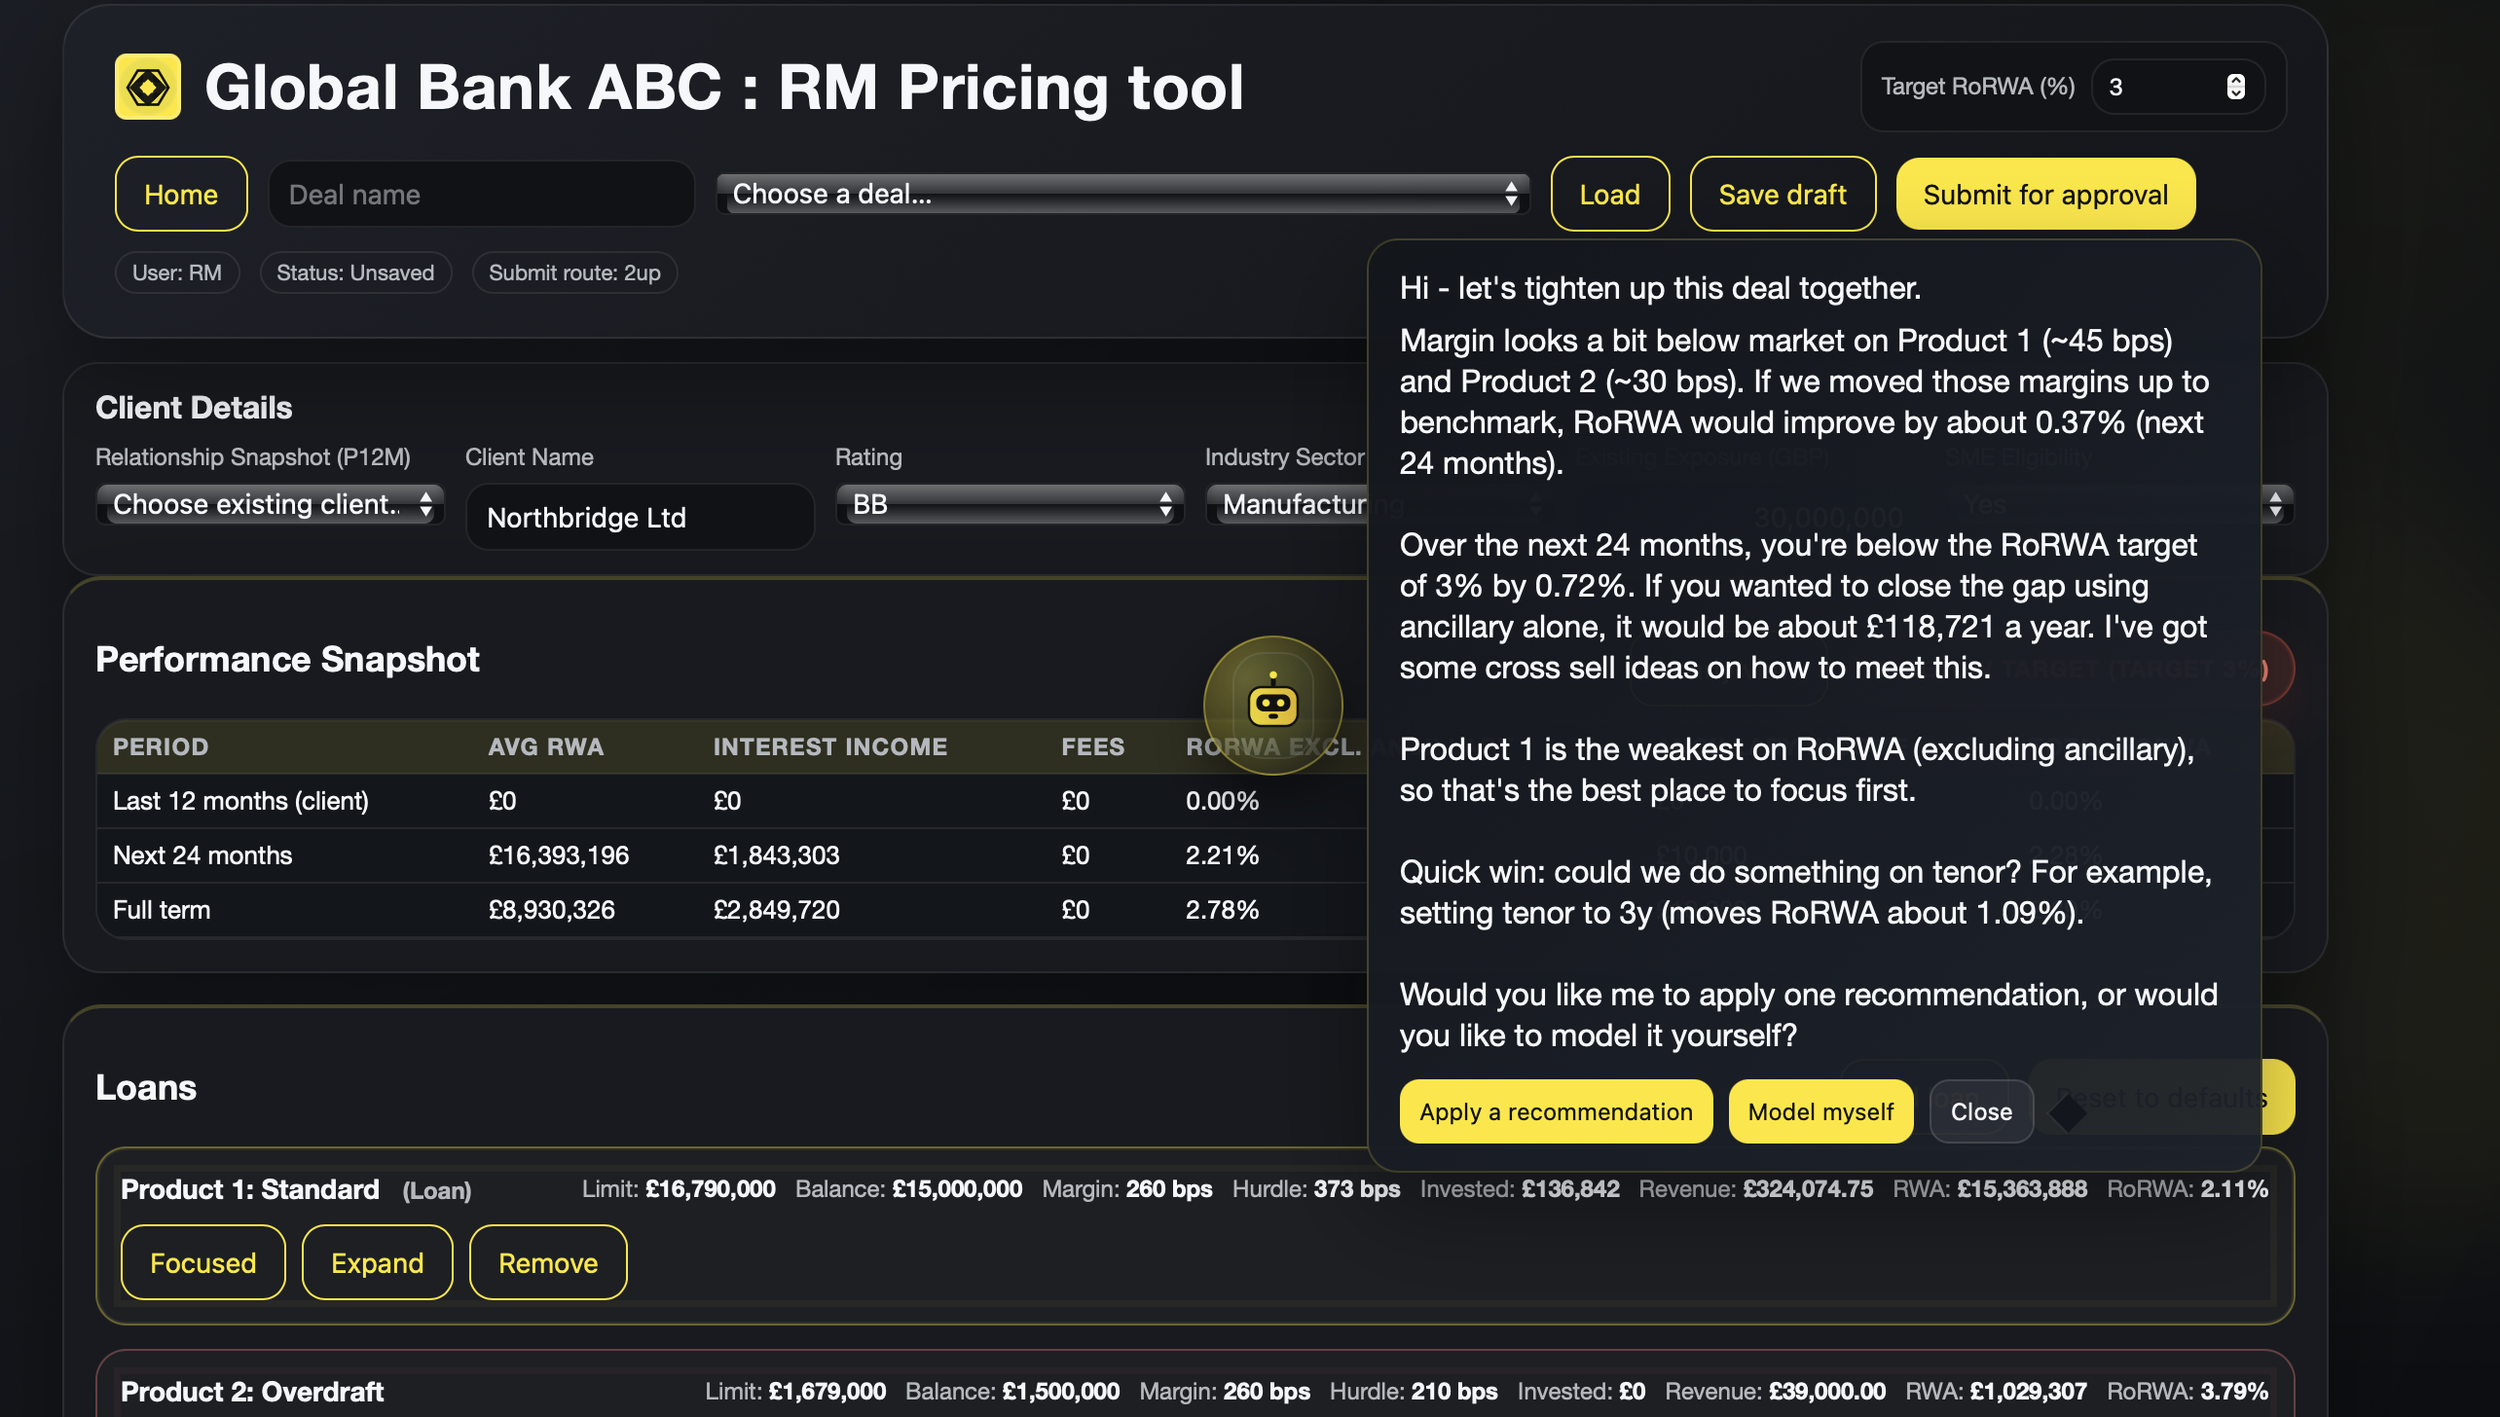Open the Choose a deal dropdown
2500x1417 pixels.
coord(1122,194)
